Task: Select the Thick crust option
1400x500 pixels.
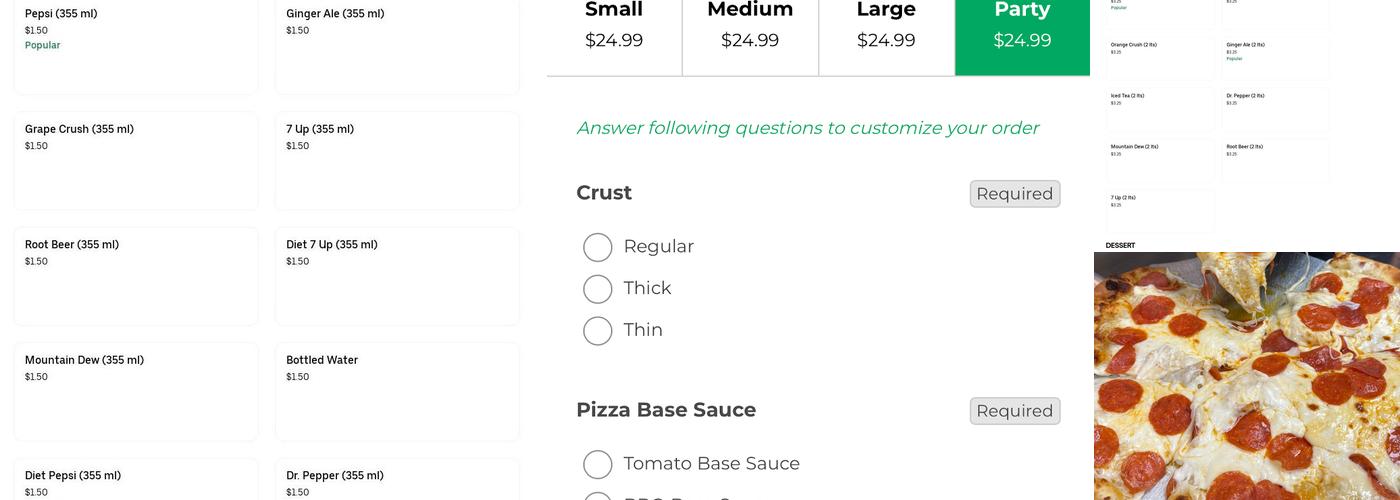Action: tap(598, 289)
